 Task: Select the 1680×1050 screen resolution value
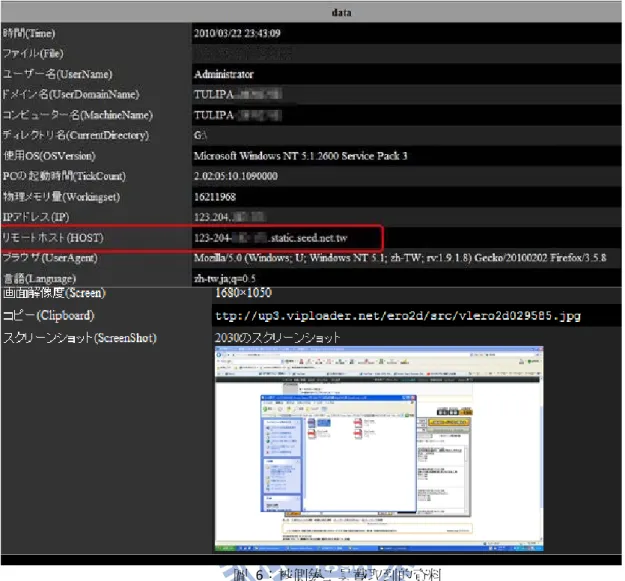[244, 293]
